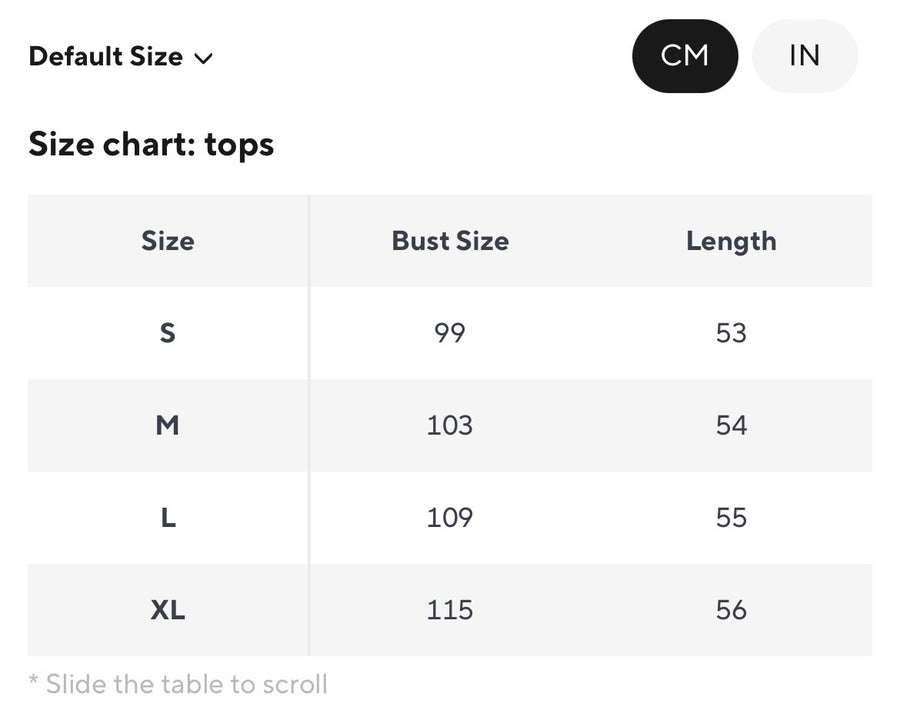Click the Length column header

[x=731, y=241]
